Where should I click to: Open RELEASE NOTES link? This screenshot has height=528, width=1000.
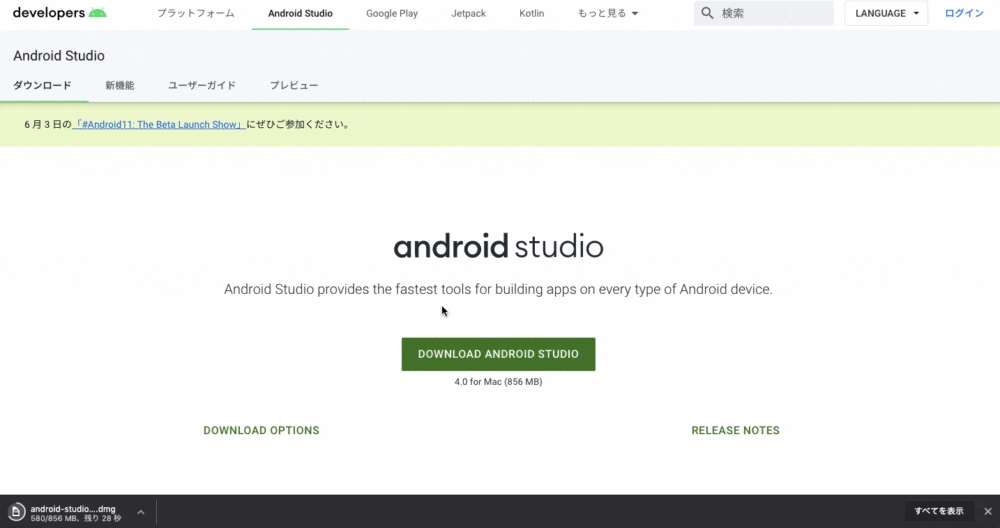pyautogui.click(x=735, y=430)
